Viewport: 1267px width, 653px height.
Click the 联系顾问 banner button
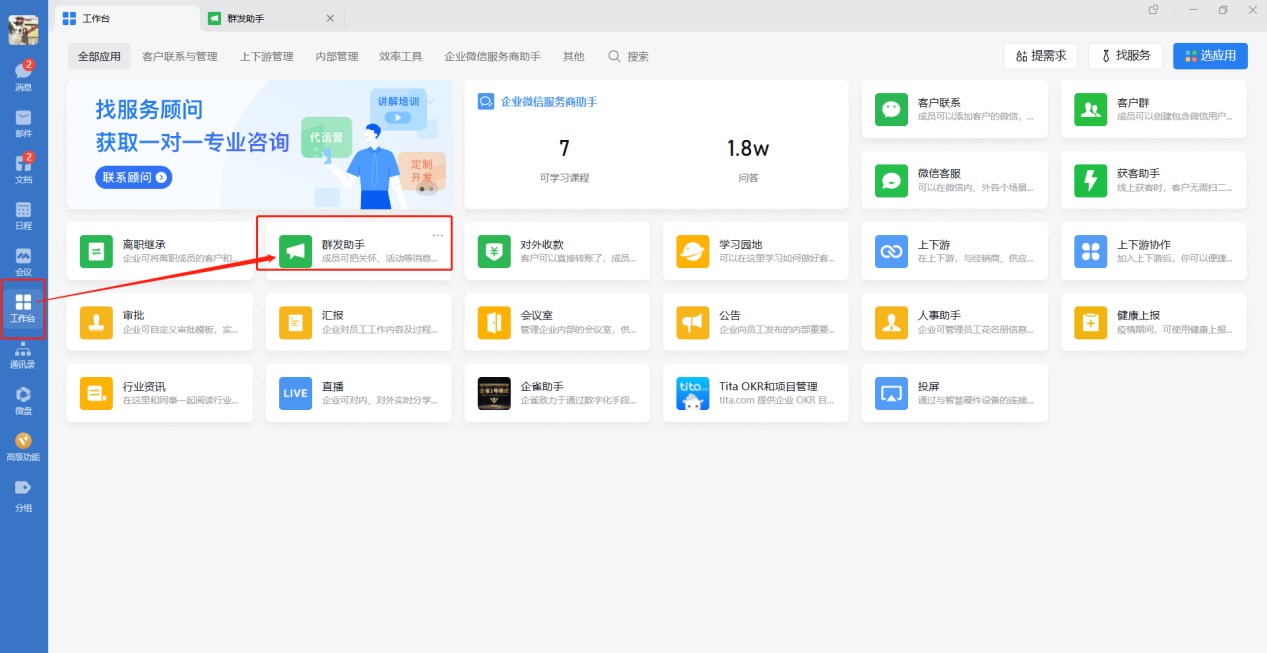point(134,178)
